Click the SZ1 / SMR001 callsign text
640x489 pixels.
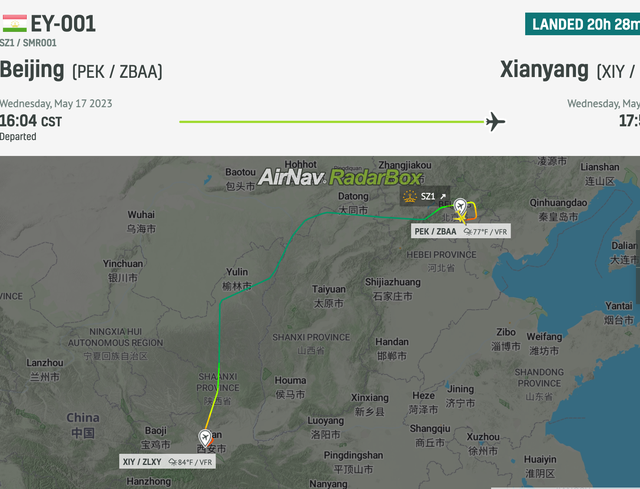coord(28,43)
